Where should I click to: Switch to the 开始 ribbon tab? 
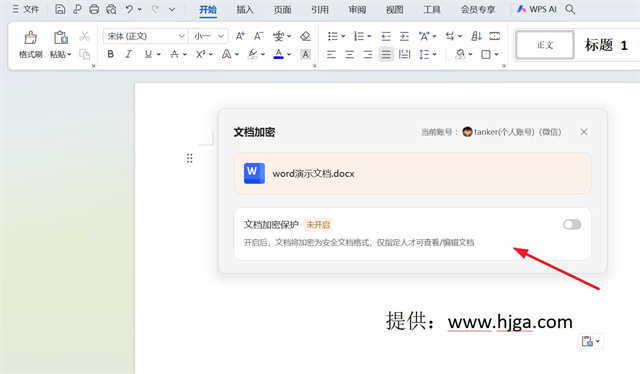click(208, 9)
